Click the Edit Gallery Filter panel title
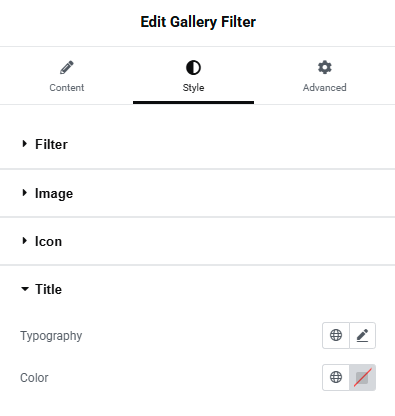 pos(198,22)
